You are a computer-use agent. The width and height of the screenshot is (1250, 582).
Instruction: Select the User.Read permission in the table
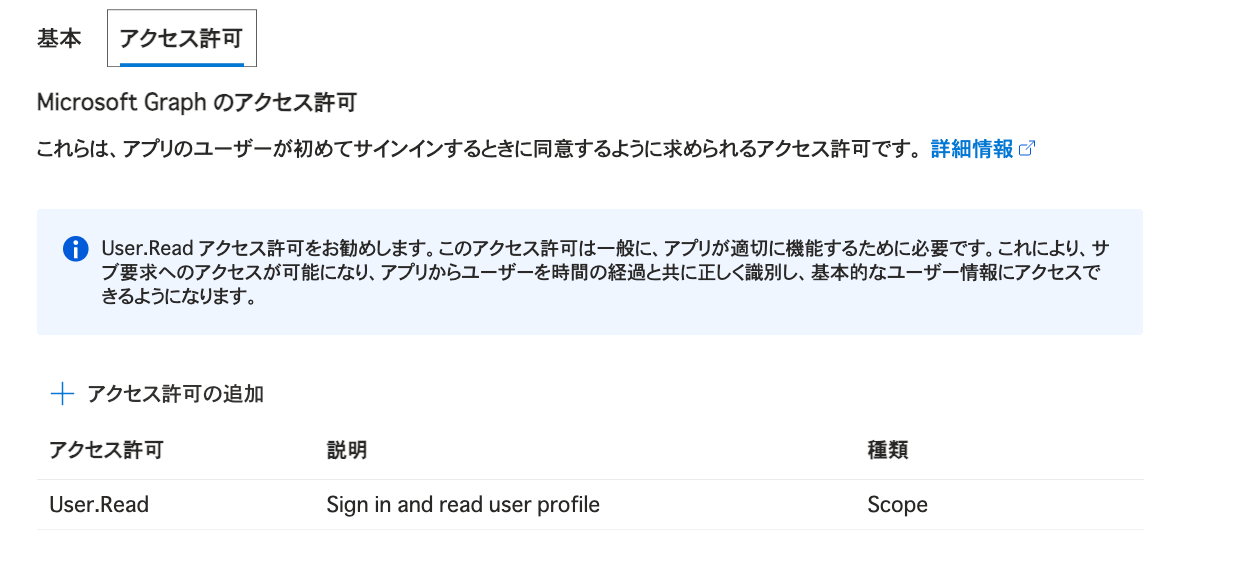[99, 505]
